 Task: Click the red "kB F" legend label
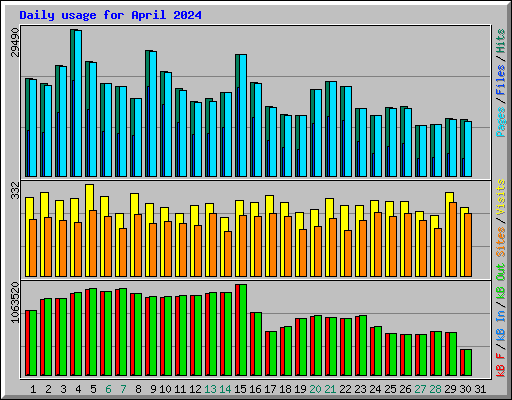tap(501, 365)
